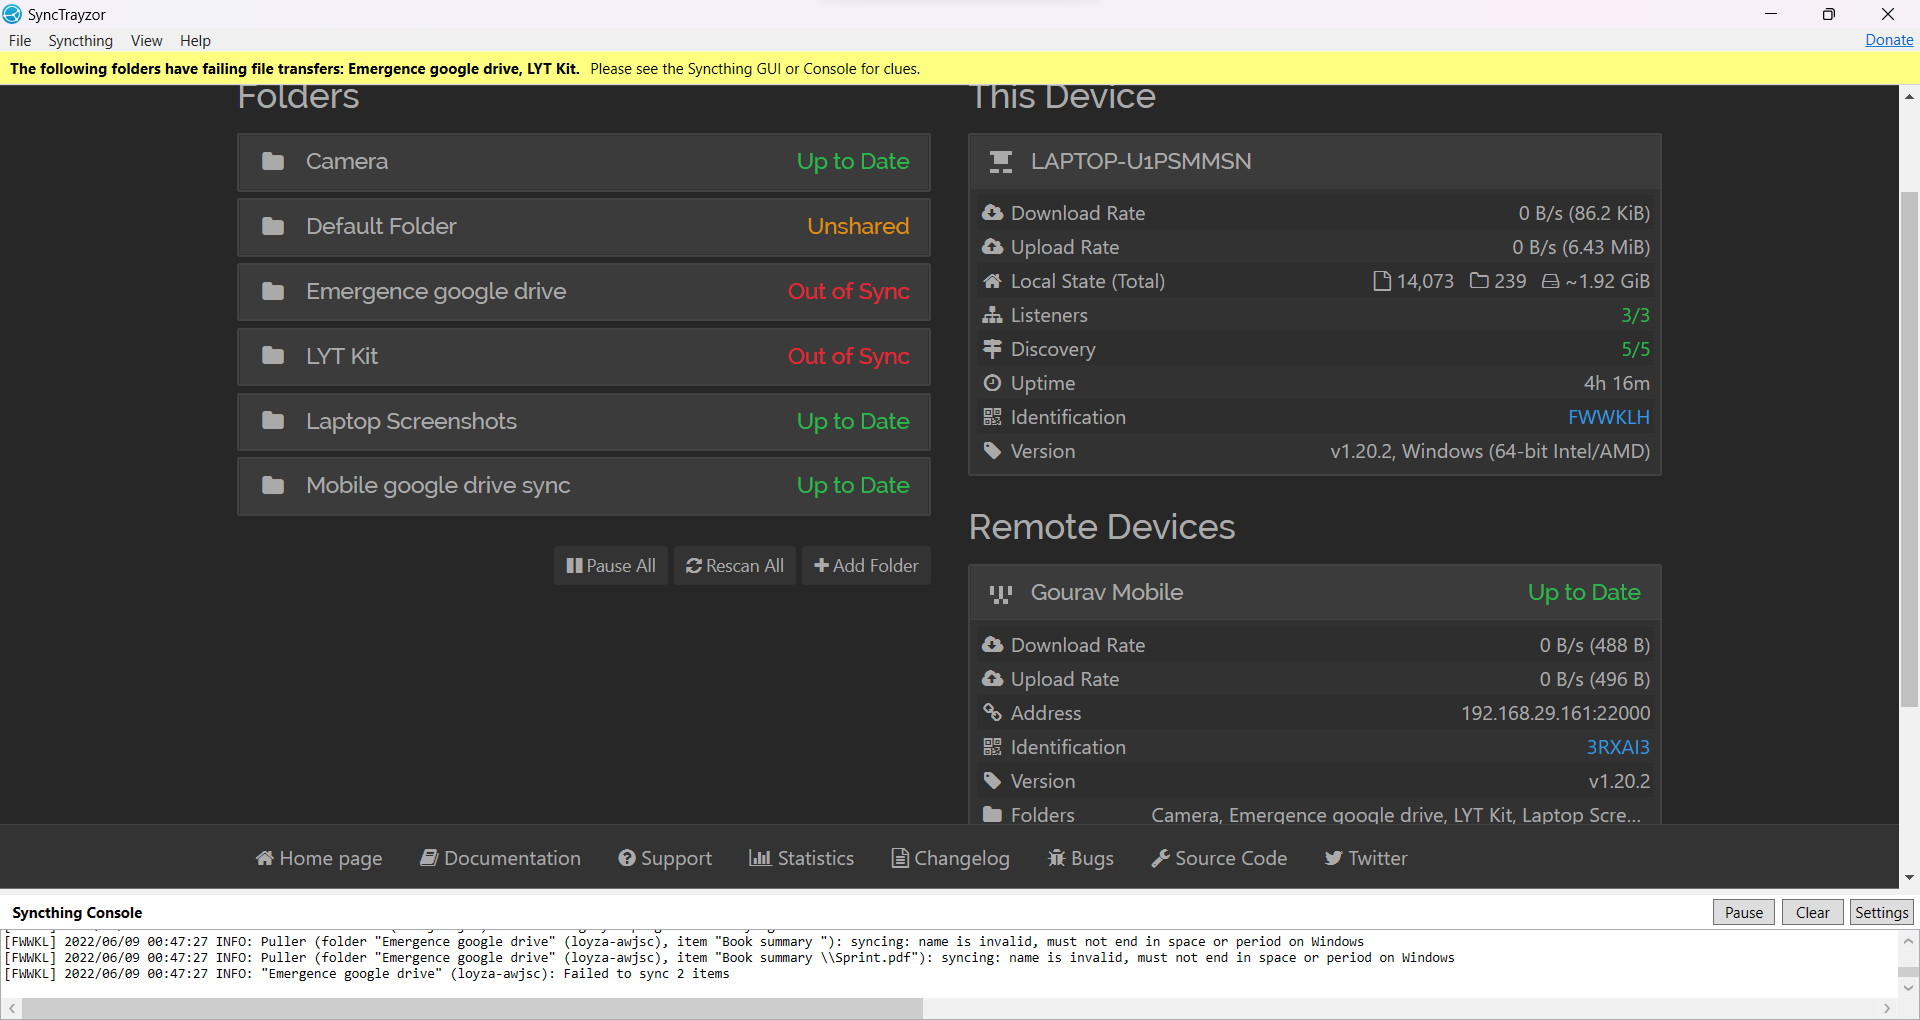Click This Device Identification QR icon
The height and width of the screenshot is (1020, 1920).
coord(992,417)
